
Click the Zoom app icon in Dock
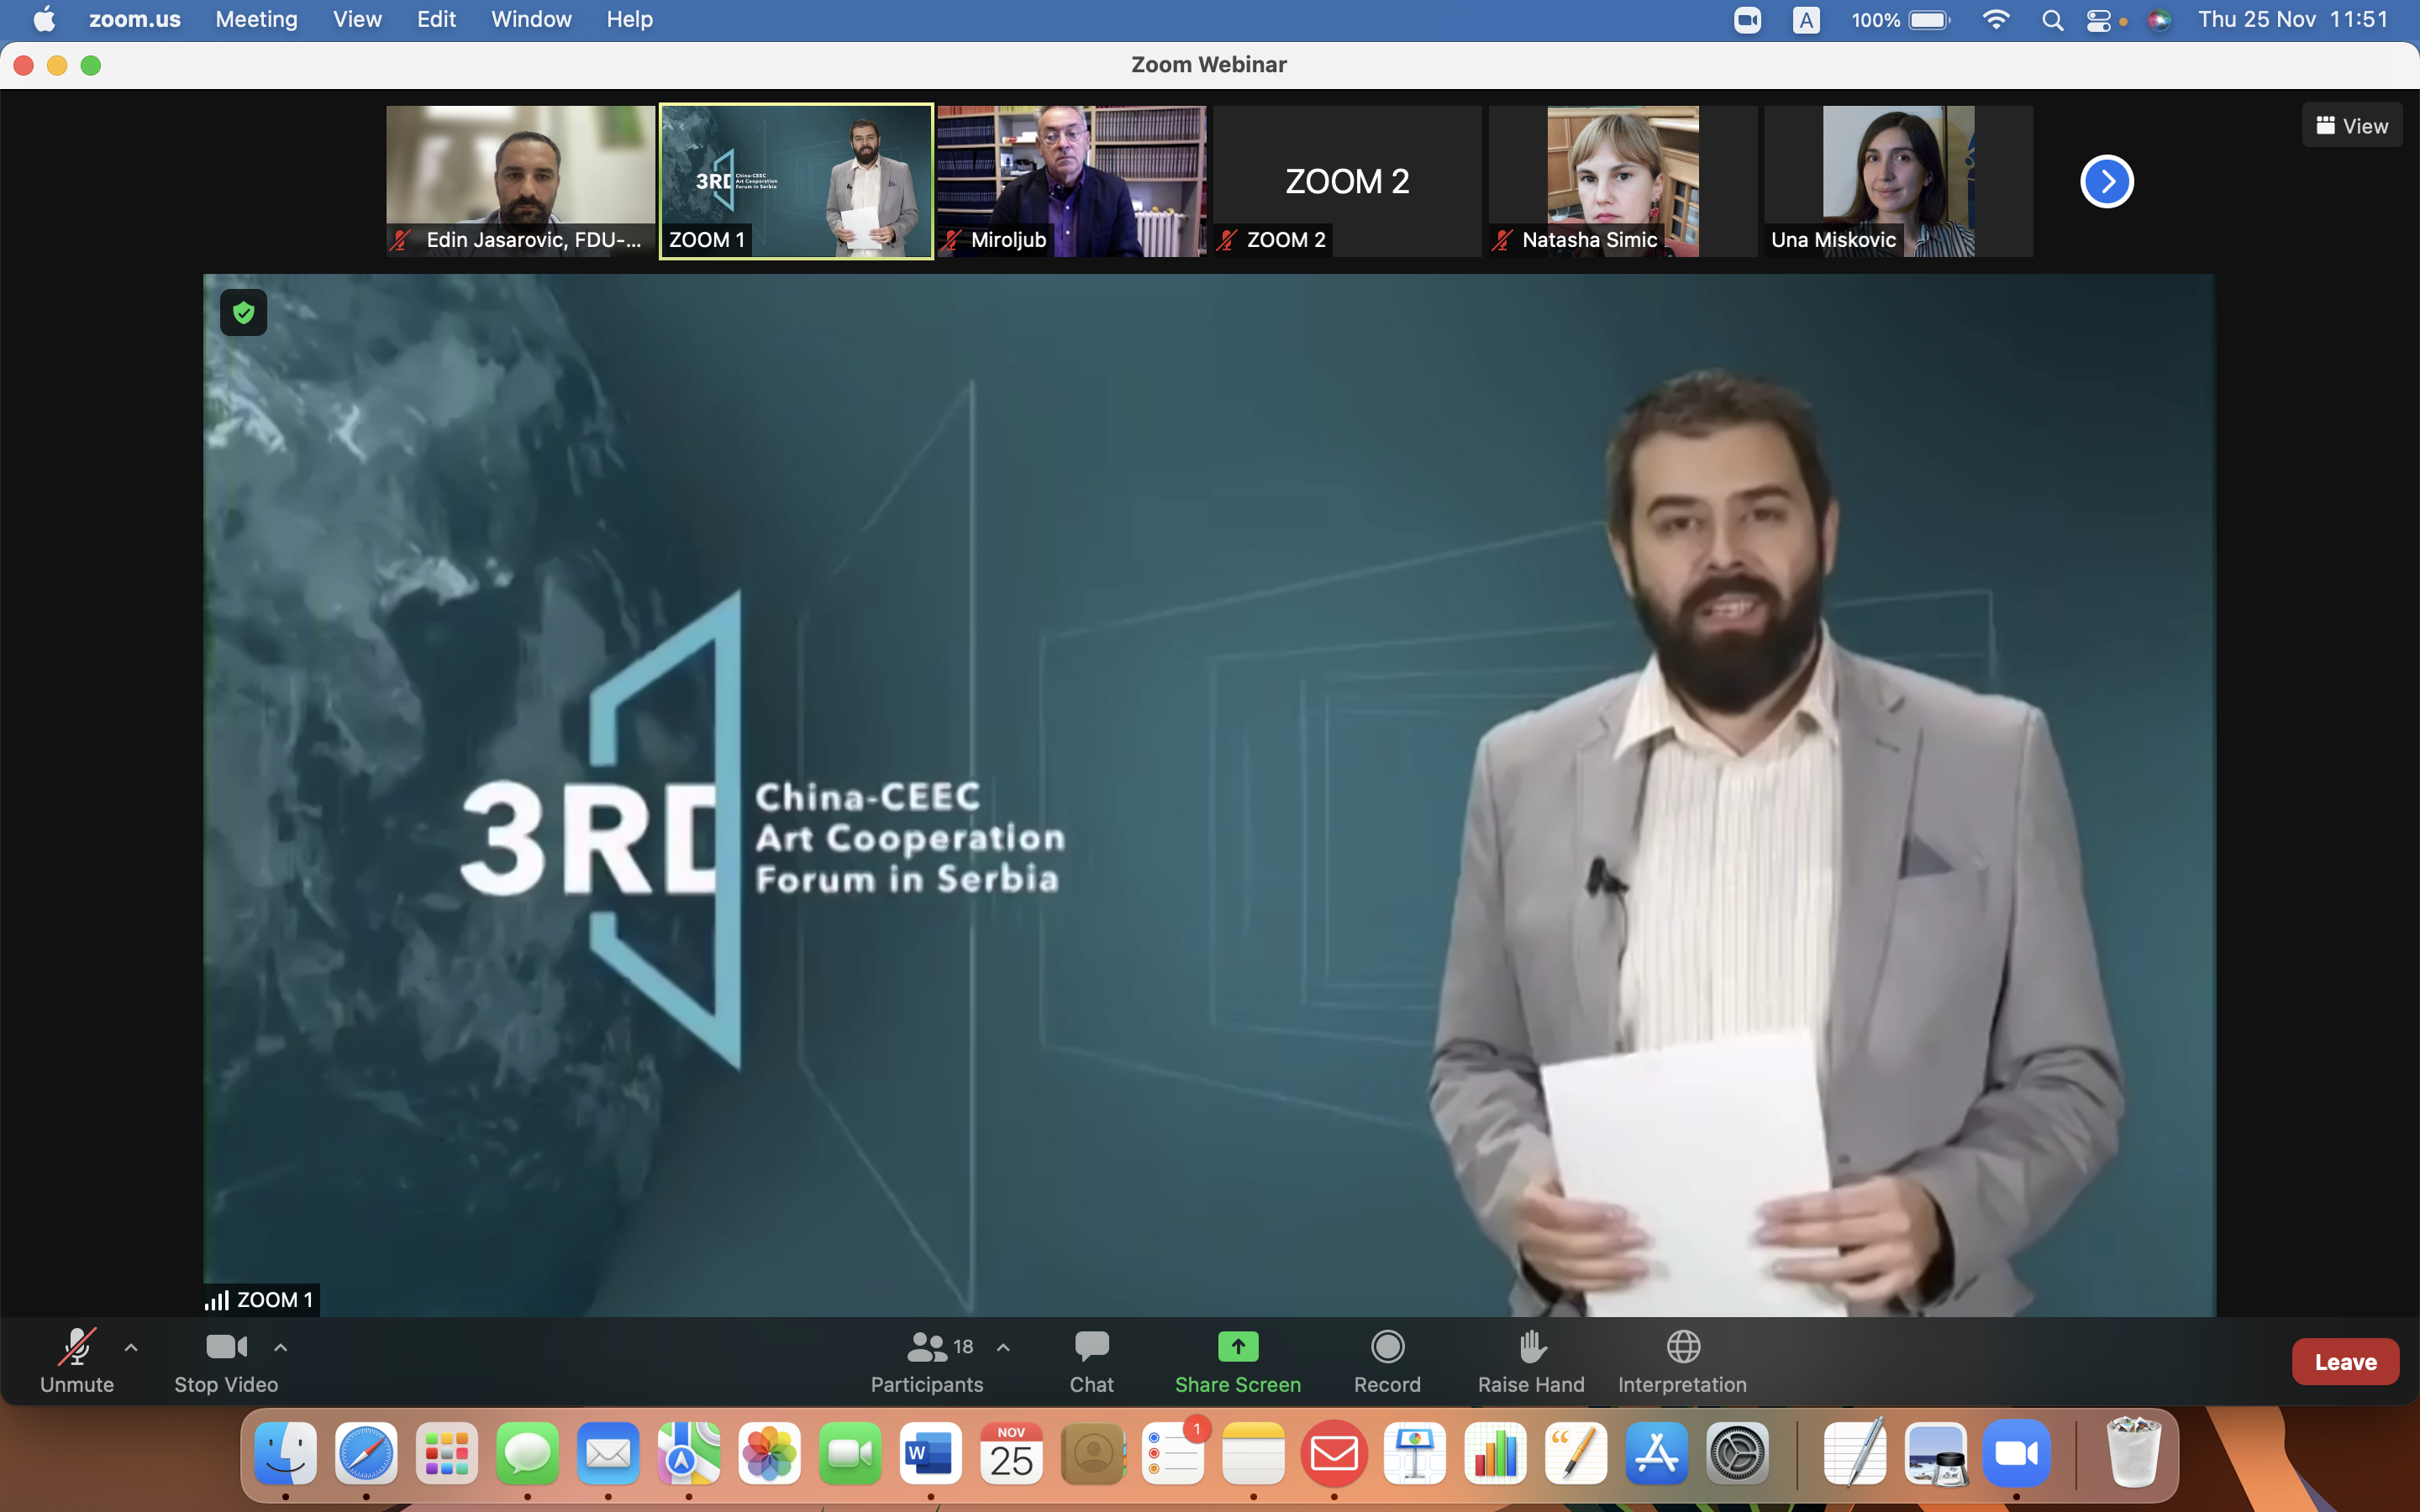tap(2017, 1453)
